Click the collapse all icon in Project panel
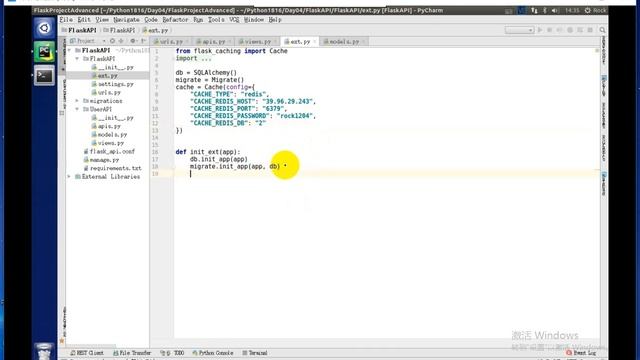This screenshot has height=360, width=640. (x=121, y=41)
